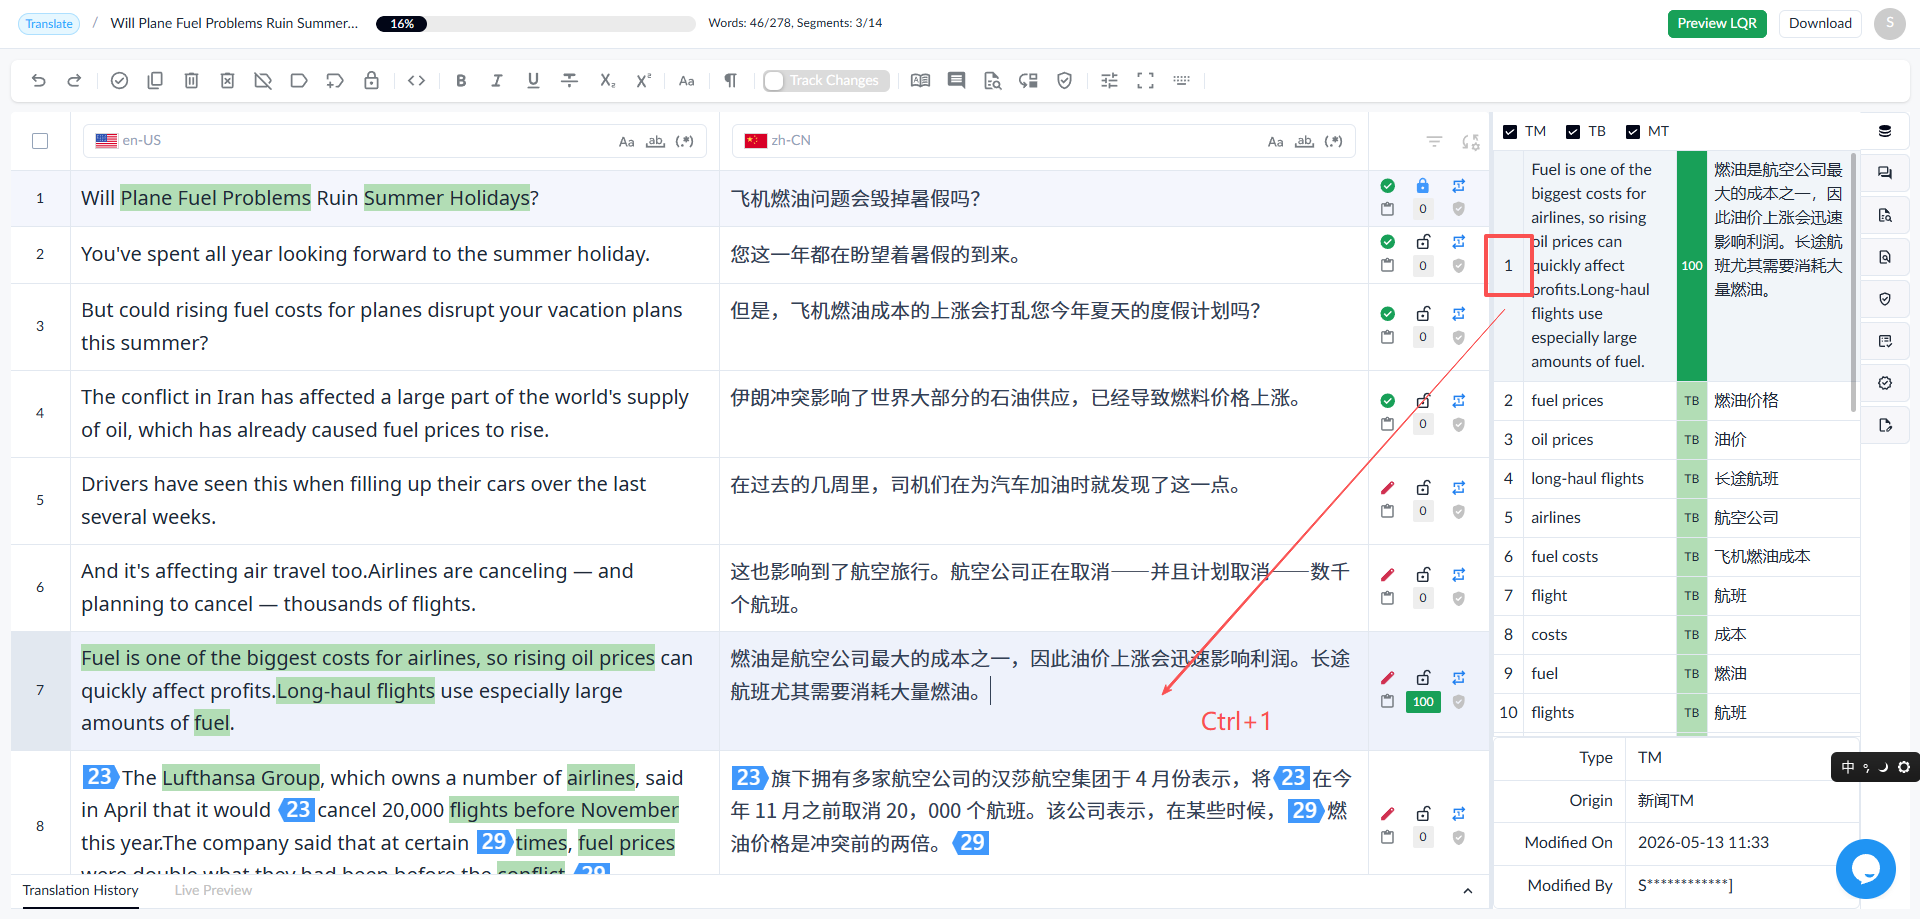Select the Translation History tab

pos(81,890)
